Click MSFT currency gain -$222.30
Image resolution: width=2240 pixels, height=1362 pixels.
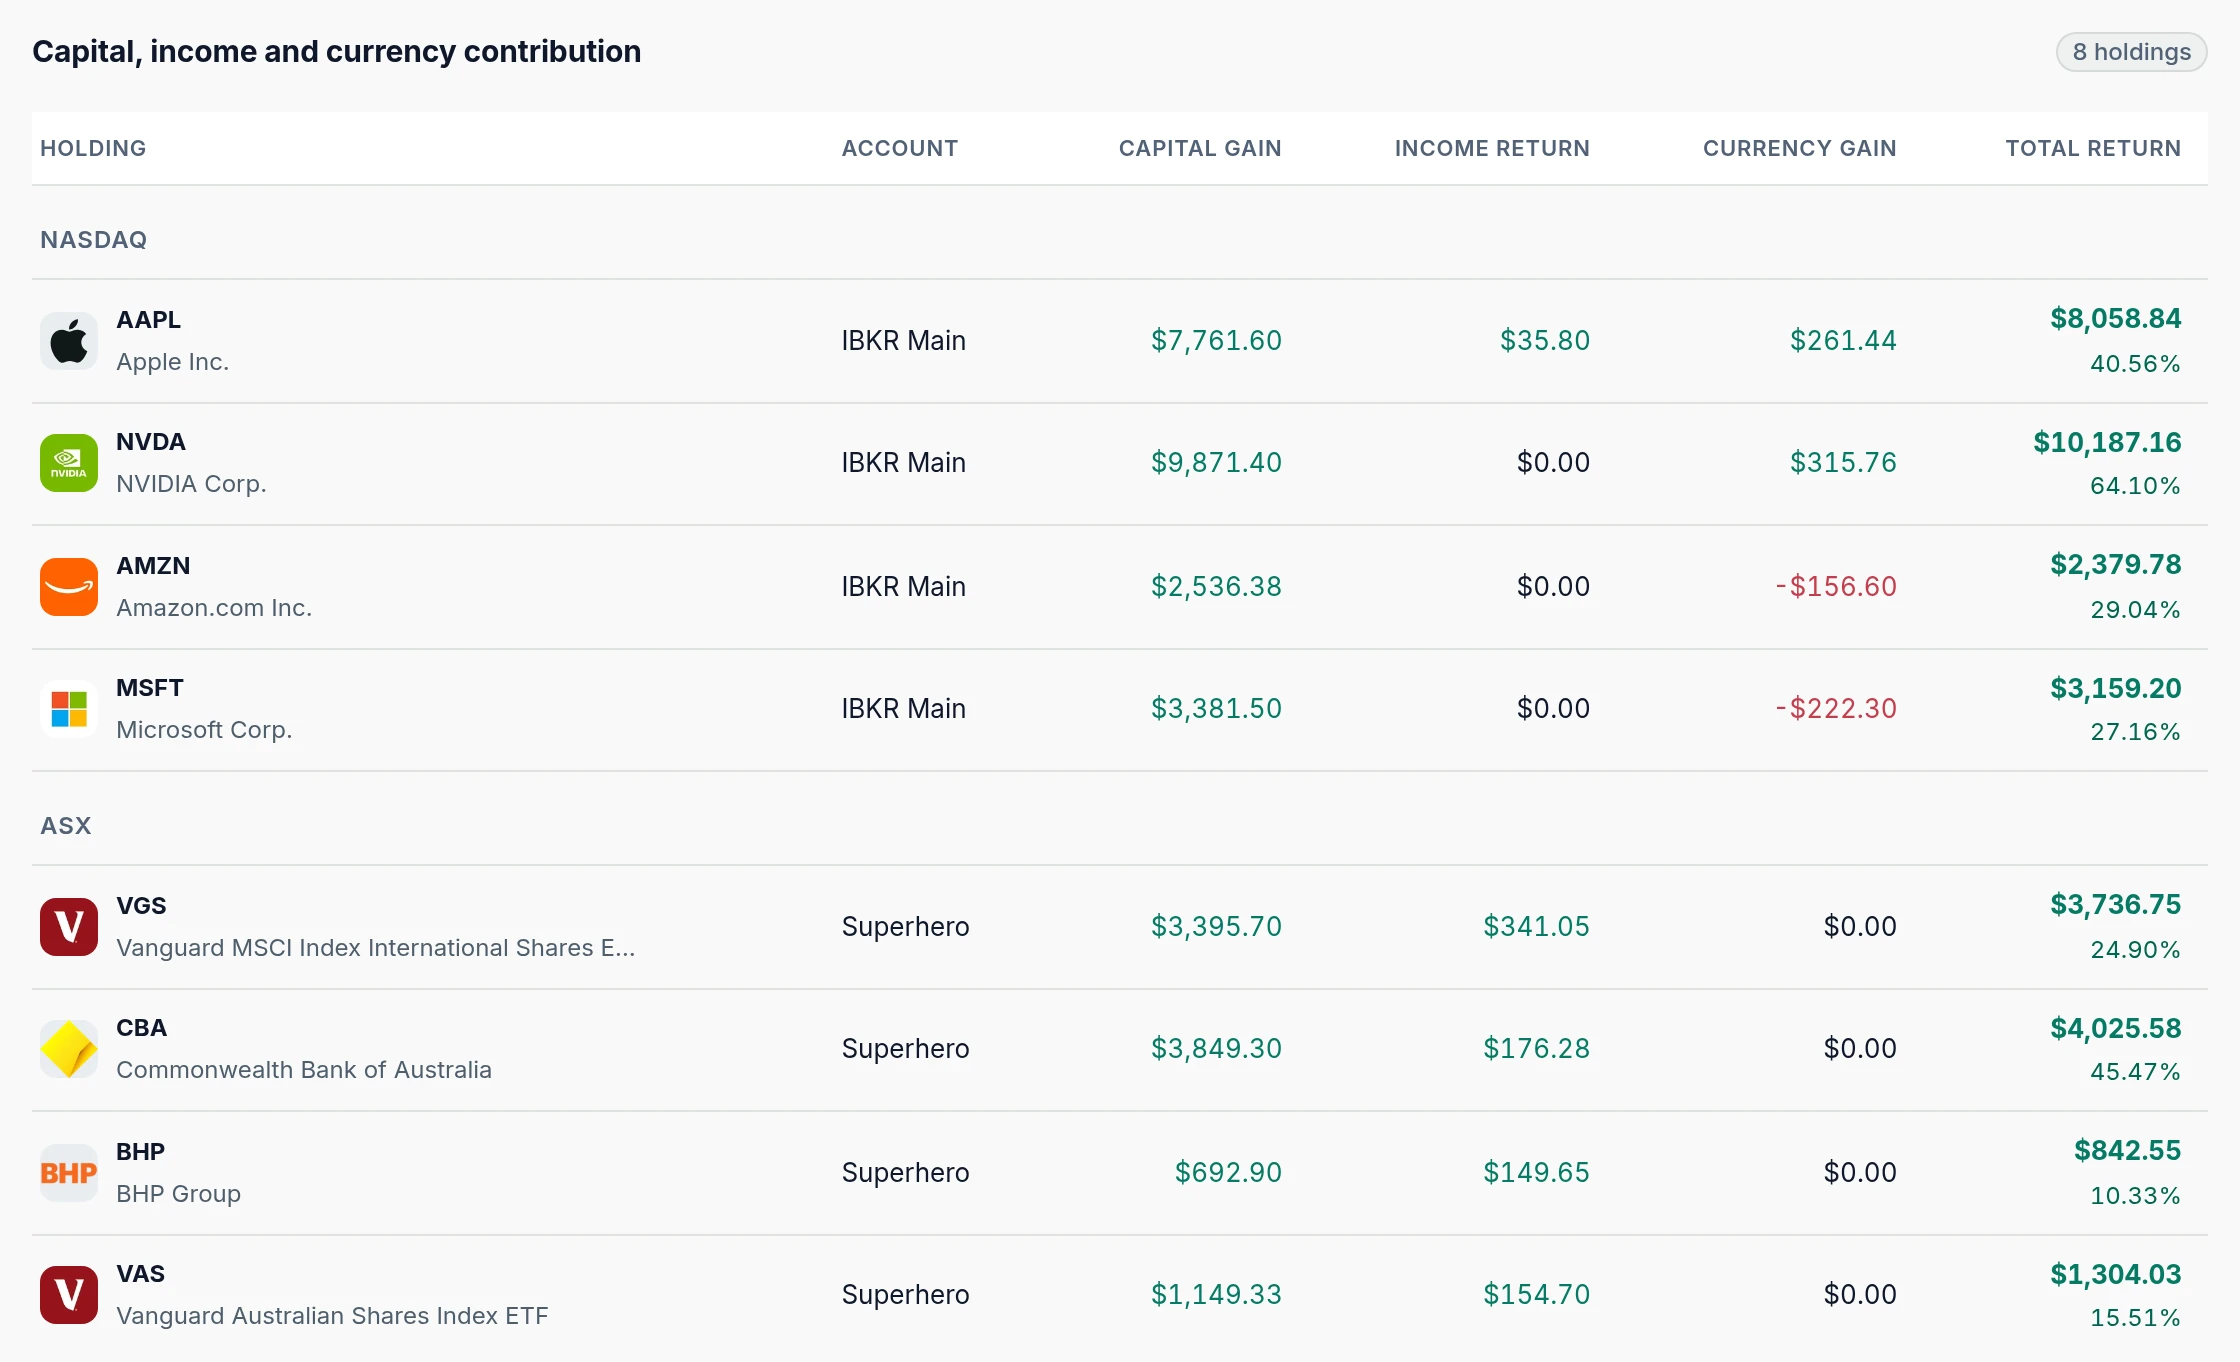point(1836,709)
